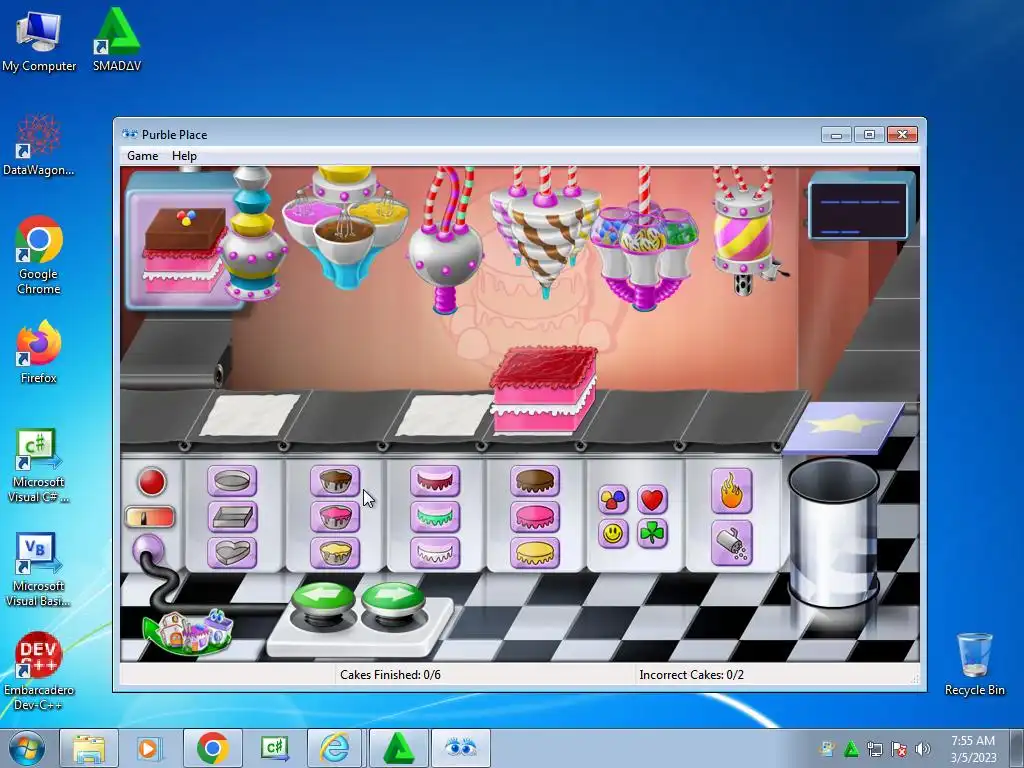Click the volume icon in tray
1024x768 pixels.
coord(923,749)
